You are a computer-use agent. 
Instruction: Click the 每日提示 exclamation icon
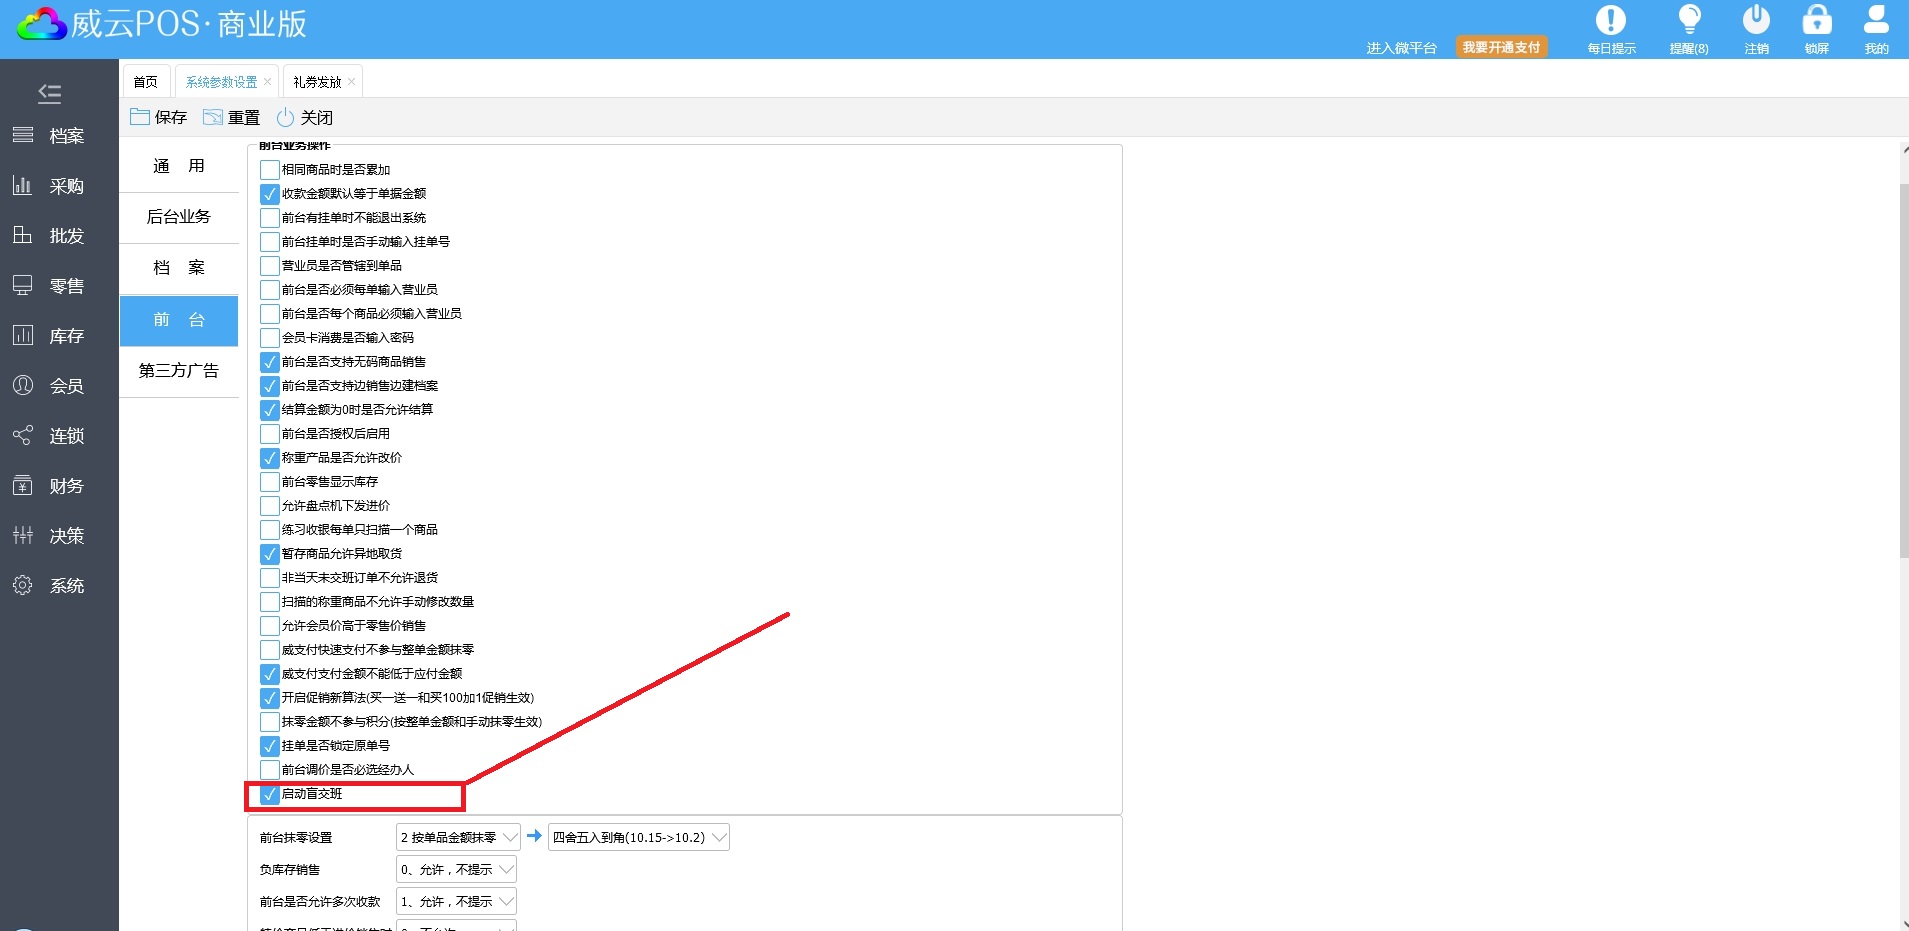pyautogui.click(x=1610, y=21)
